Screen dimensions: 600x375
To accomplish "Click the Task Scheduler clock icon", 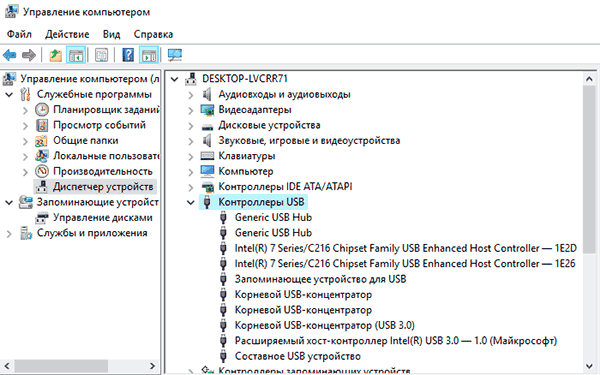I will pos(42,110).
